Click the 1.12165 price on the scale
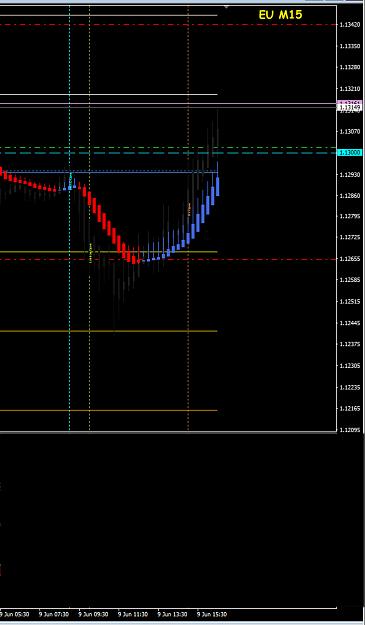 349,409
